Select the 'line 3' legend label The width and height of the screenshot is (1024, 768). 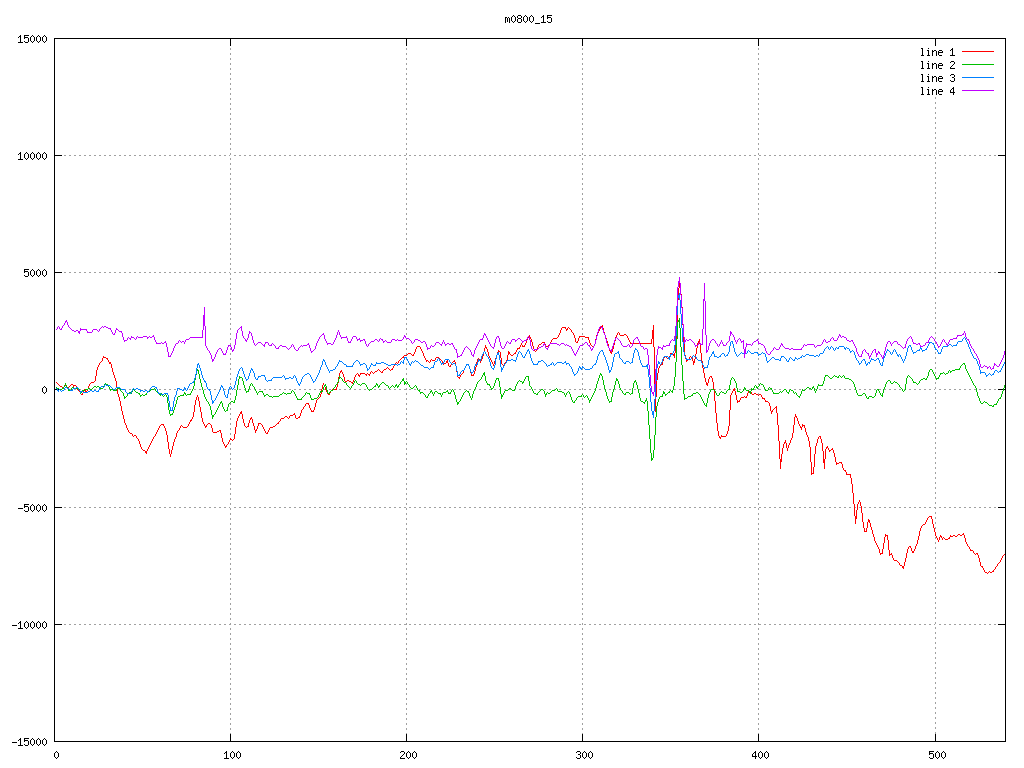937,78
